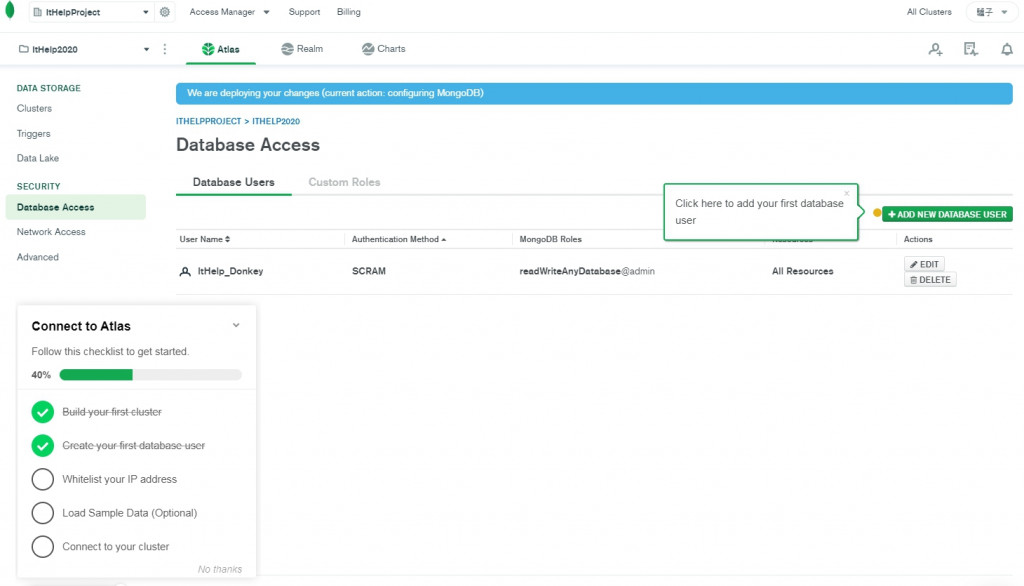Close the add database user tooltip
This screenshot has width=1024, height=586.
pos(846,193)
